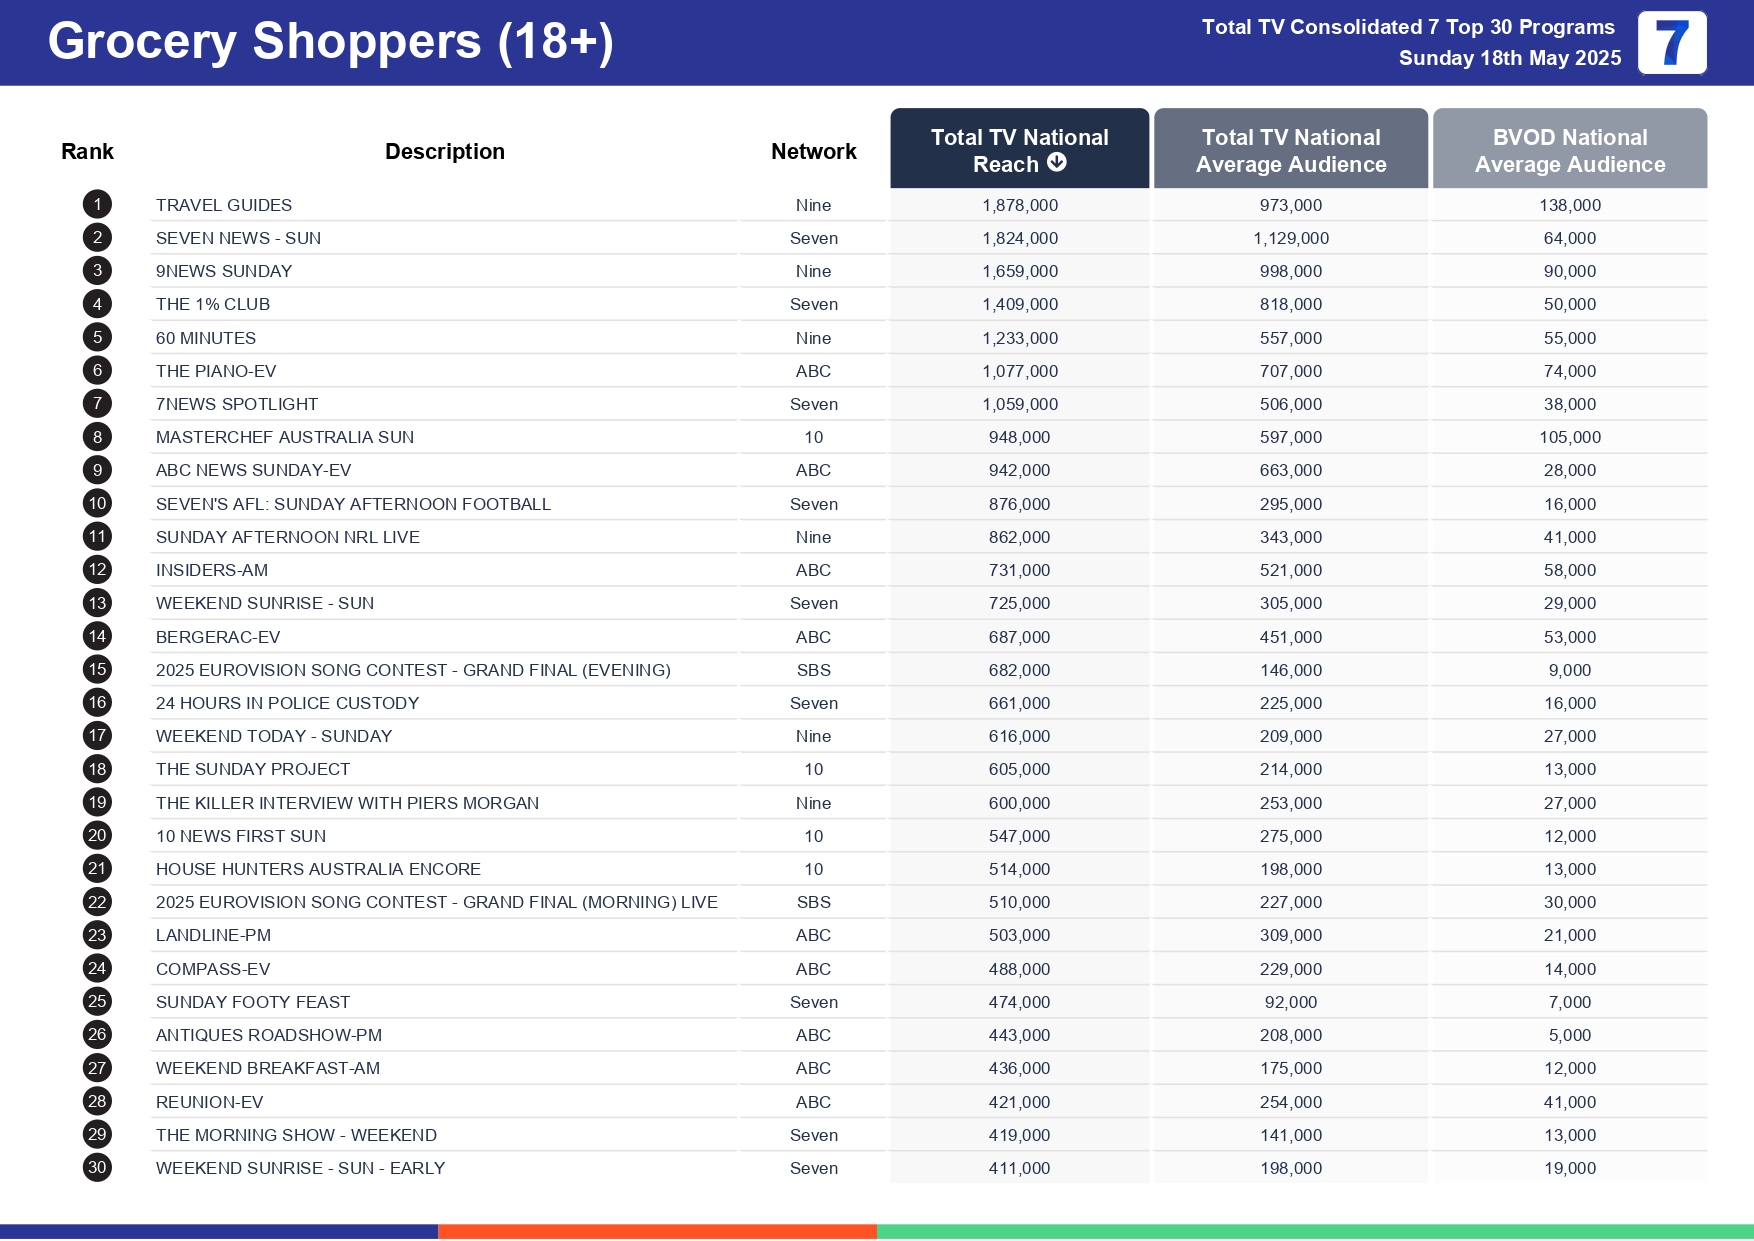This screenshot has height=1241, width=1754.
Task: Click the Network column header
Action: click(x=813, y=152)
